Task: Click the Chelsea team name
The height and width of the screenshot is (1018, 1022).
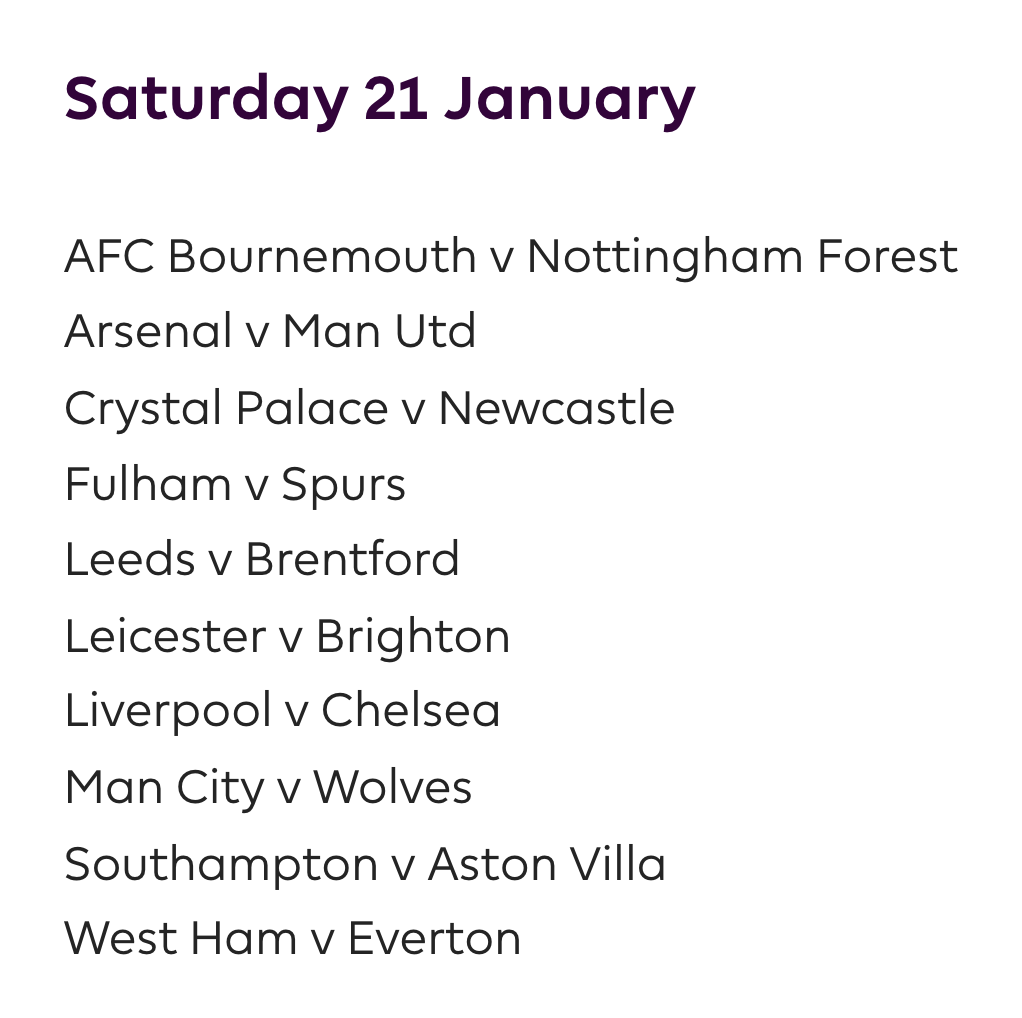Action: pos(410,711)
